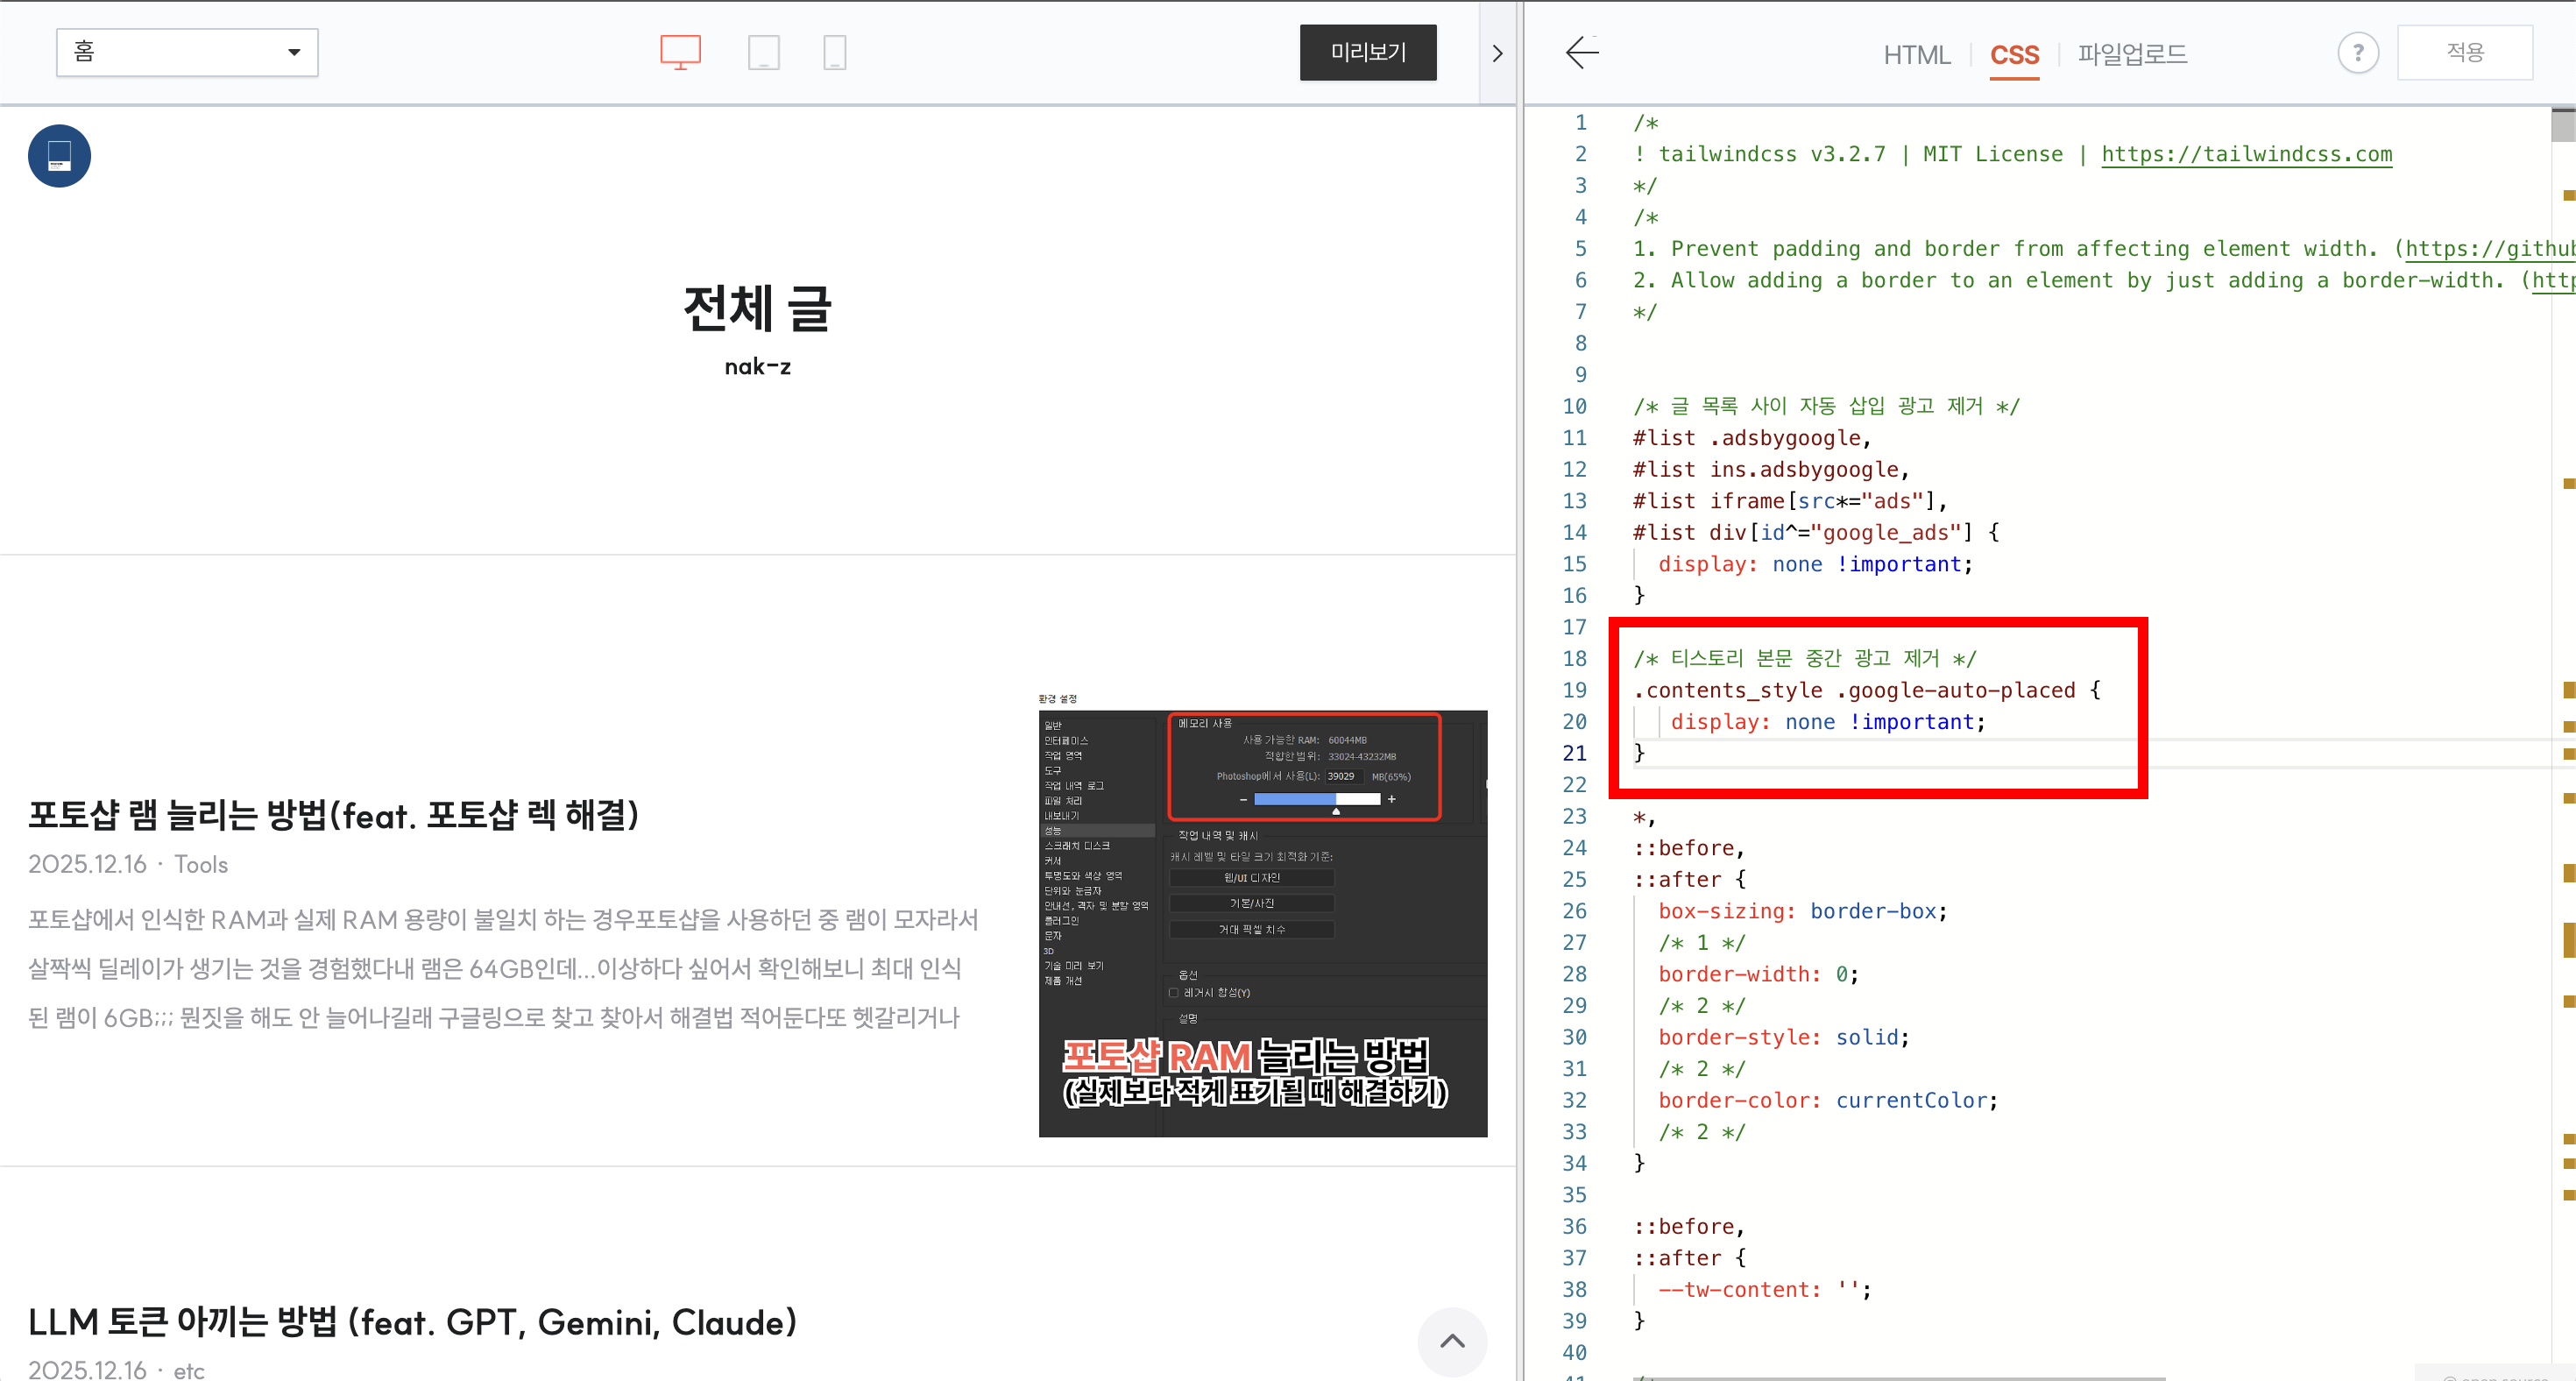Screen dimensions: 2576x1381
Task: Click the code editor vertical scrollbar
Action: [2563, 126]
